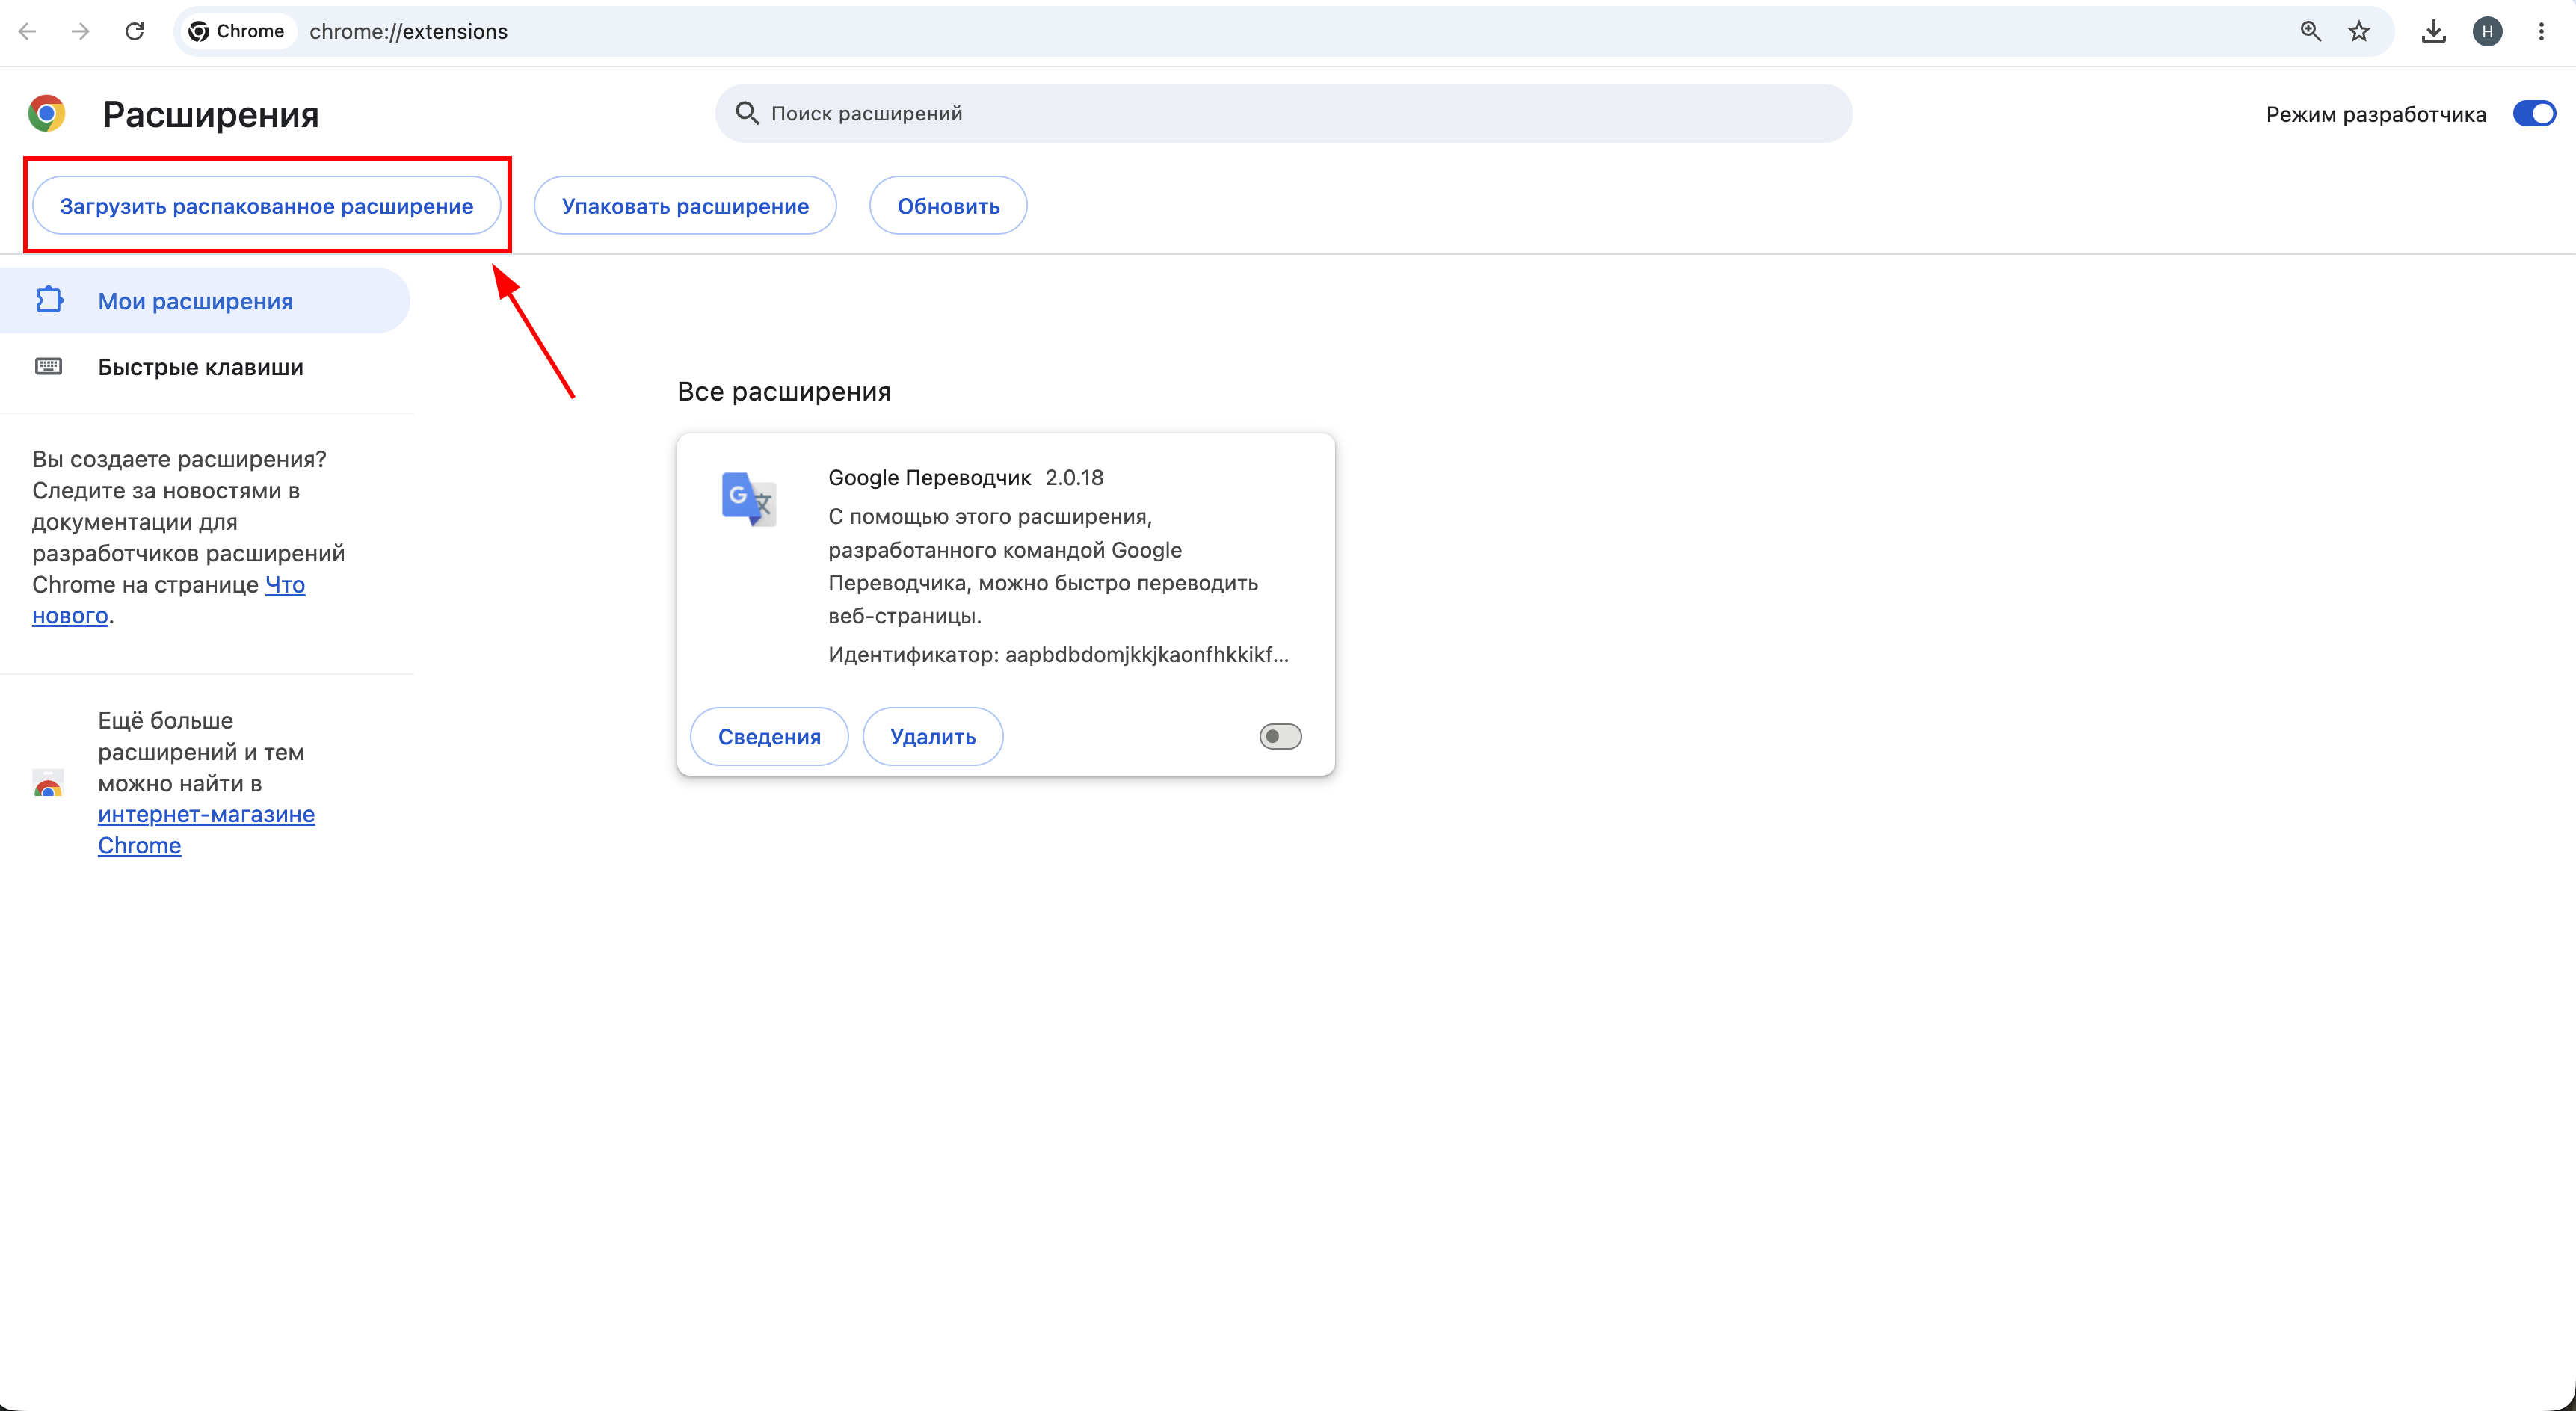This screenshot has height=1411, width=2576.
Task: Open the Что нового link
Action: click(285, 585)
